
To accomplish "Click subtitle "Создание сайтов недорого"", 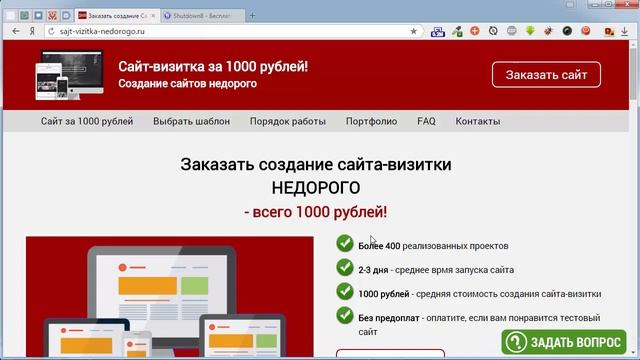I will click(187, 83).
